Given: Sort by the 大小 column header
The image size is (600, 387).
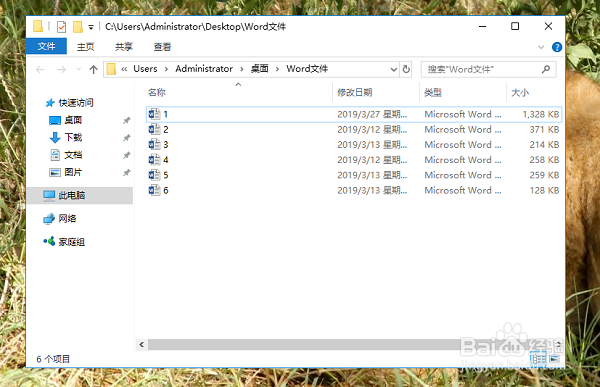Looking at the screenshot, I should coord(520,92).
